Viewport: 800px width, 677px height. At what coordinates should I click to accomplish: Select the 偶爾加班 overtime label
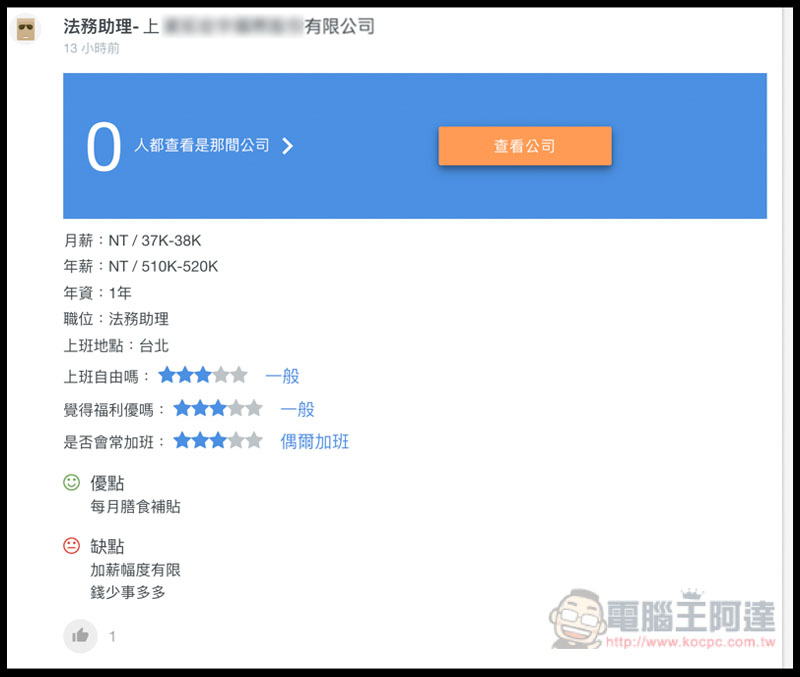(x=315, y=441)
